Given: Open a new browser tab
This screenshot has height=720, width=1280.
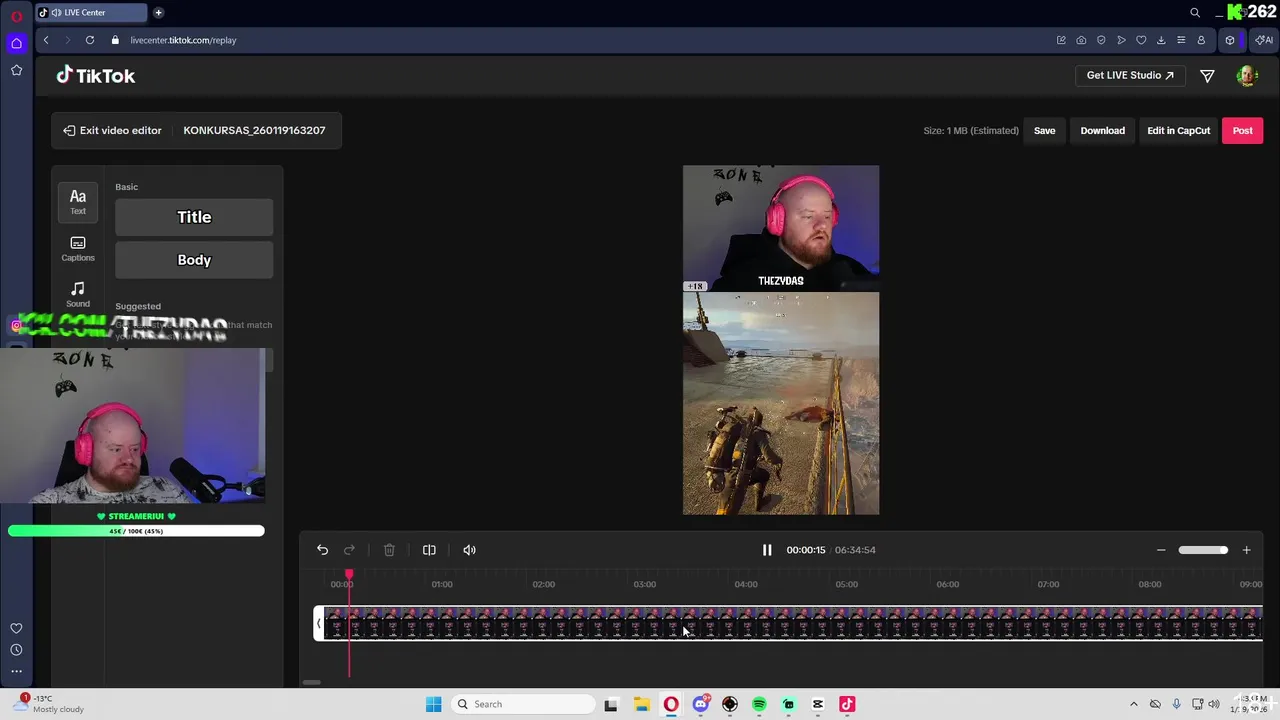Looking at the screenshot, I should (x=158, y=13).
